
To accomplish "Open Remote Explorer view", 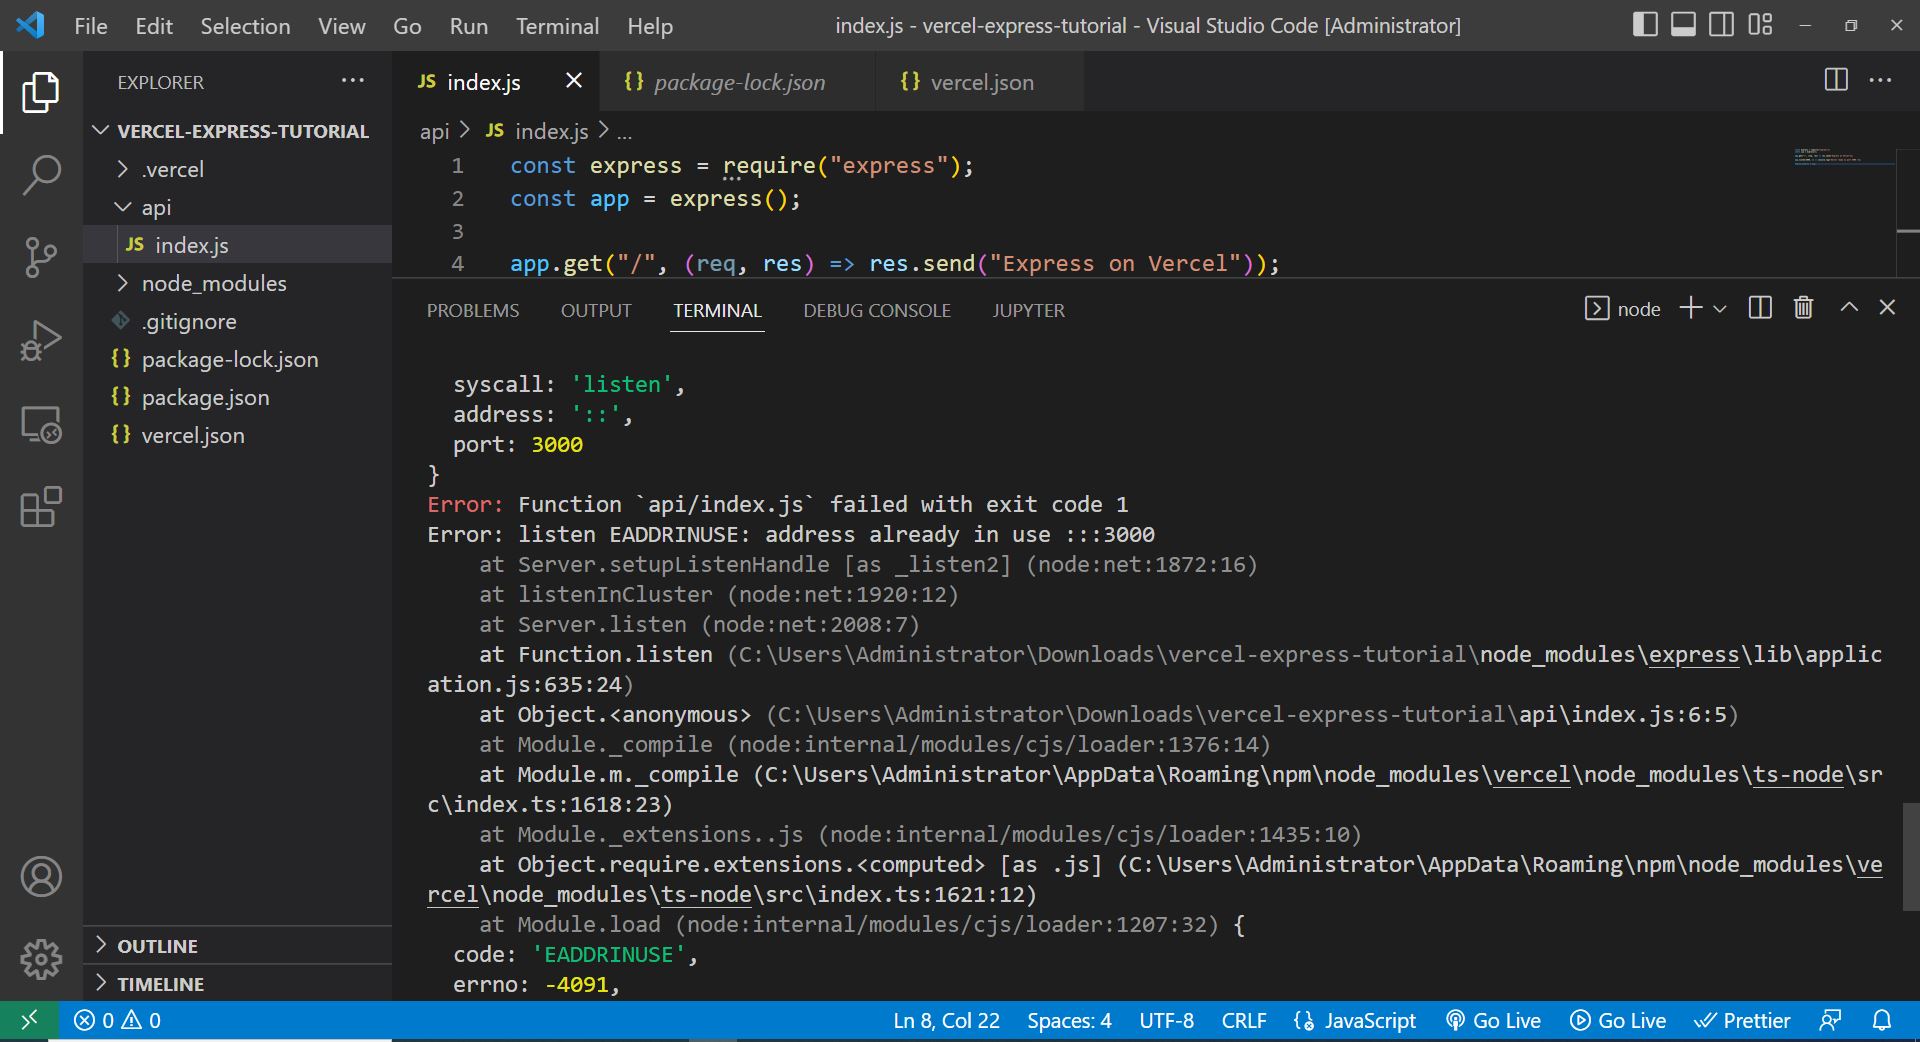I will [41, 424].
